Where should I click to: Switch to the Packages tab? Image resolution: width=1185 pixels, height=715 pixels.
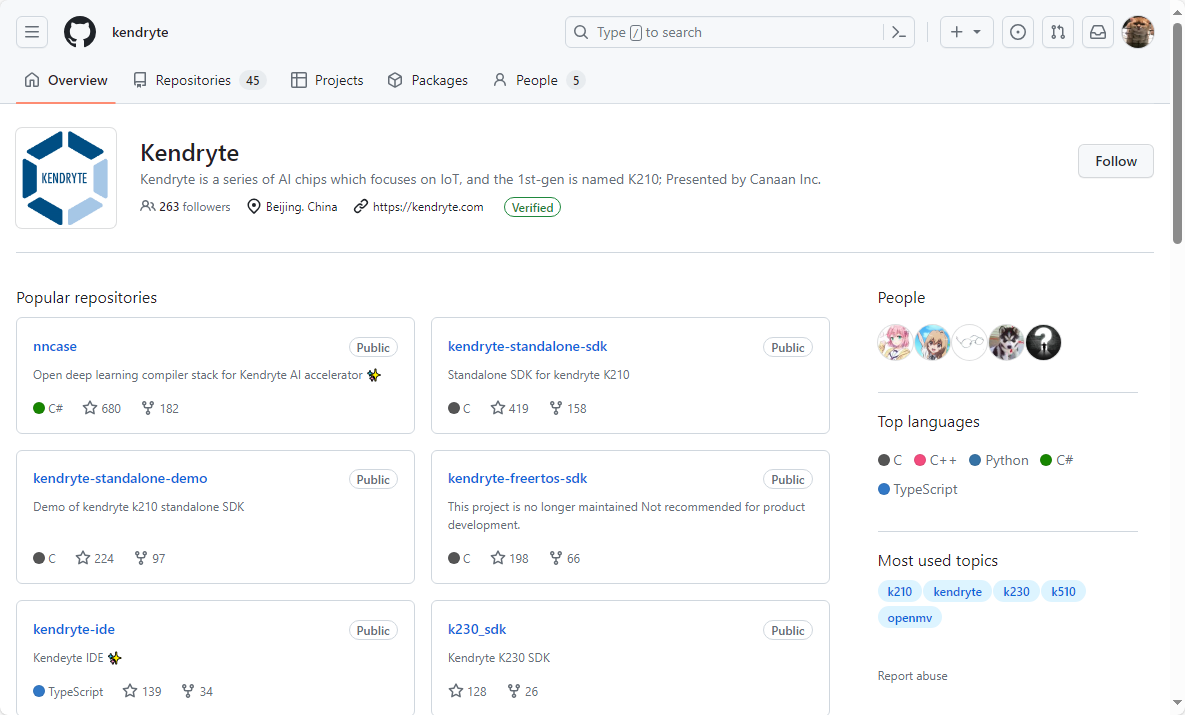pyautogui.click(x=427, y=80)
